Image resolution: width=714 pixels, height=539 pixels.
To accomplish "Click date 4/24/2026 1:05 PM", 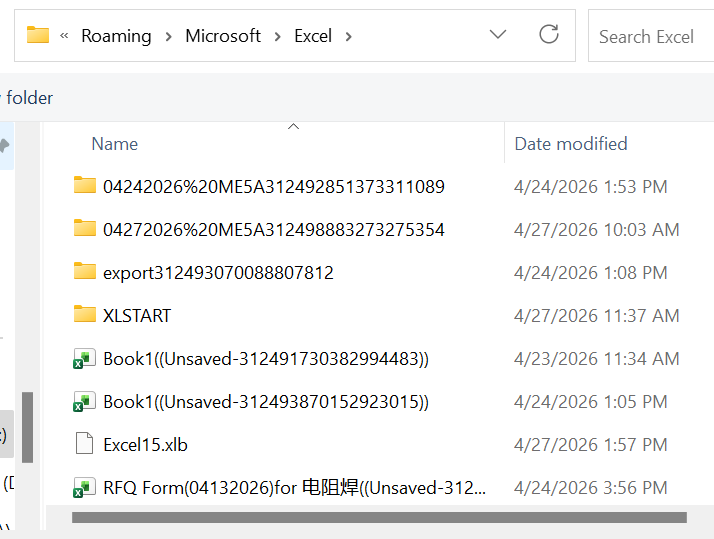I will [x=591, y=402].
